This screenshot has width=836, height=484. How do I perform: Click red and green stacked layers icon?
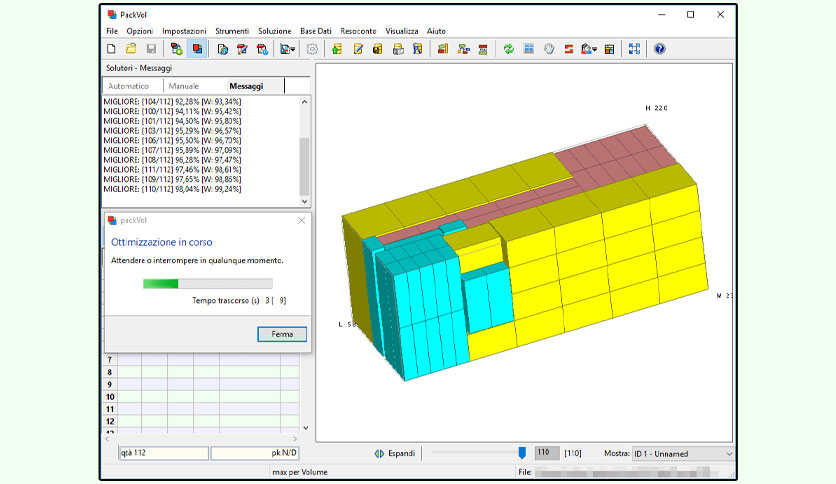(x=483, y=49)
